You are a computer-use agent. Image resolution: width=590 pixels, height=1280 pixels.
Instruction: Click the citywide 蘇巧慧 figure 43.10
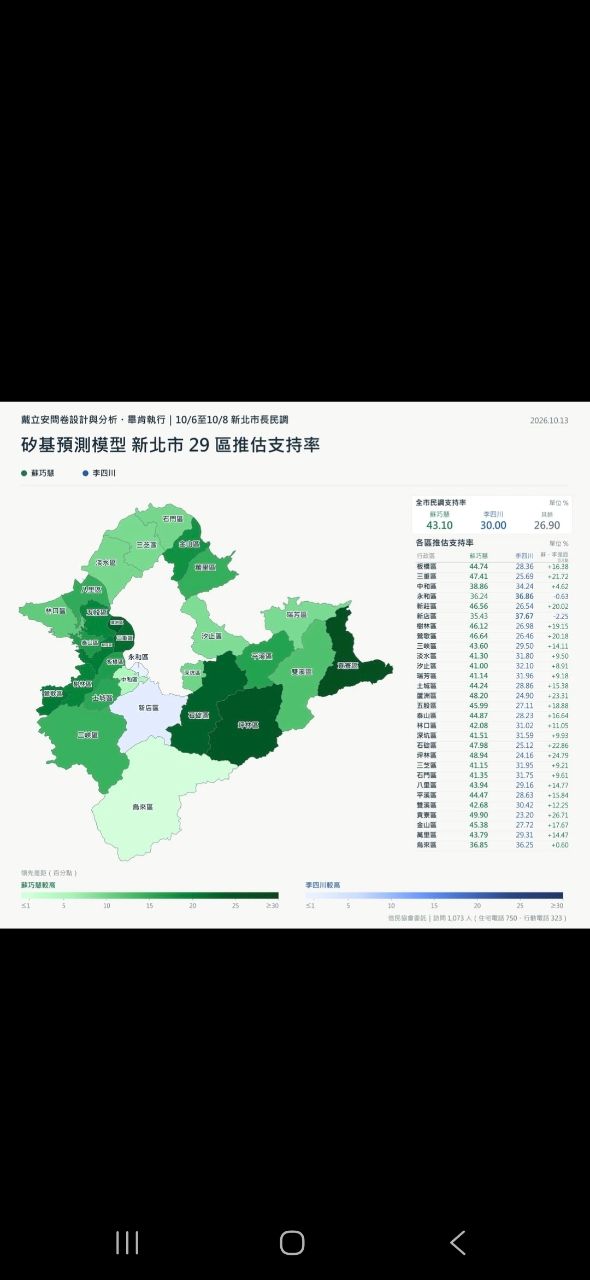(x=439, y=525)
